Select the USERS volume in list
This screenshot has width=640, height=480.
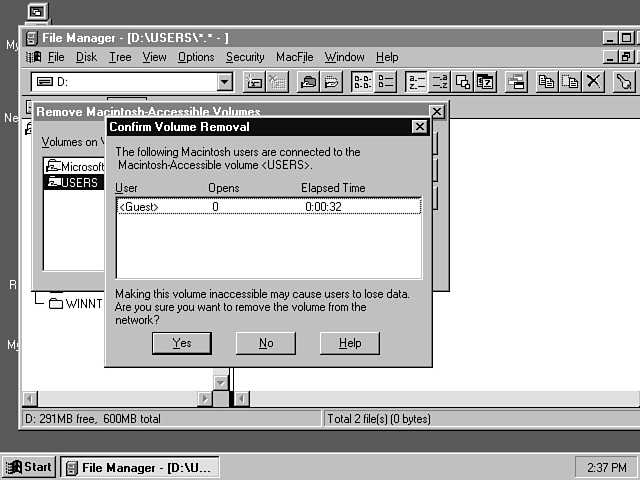74,182
